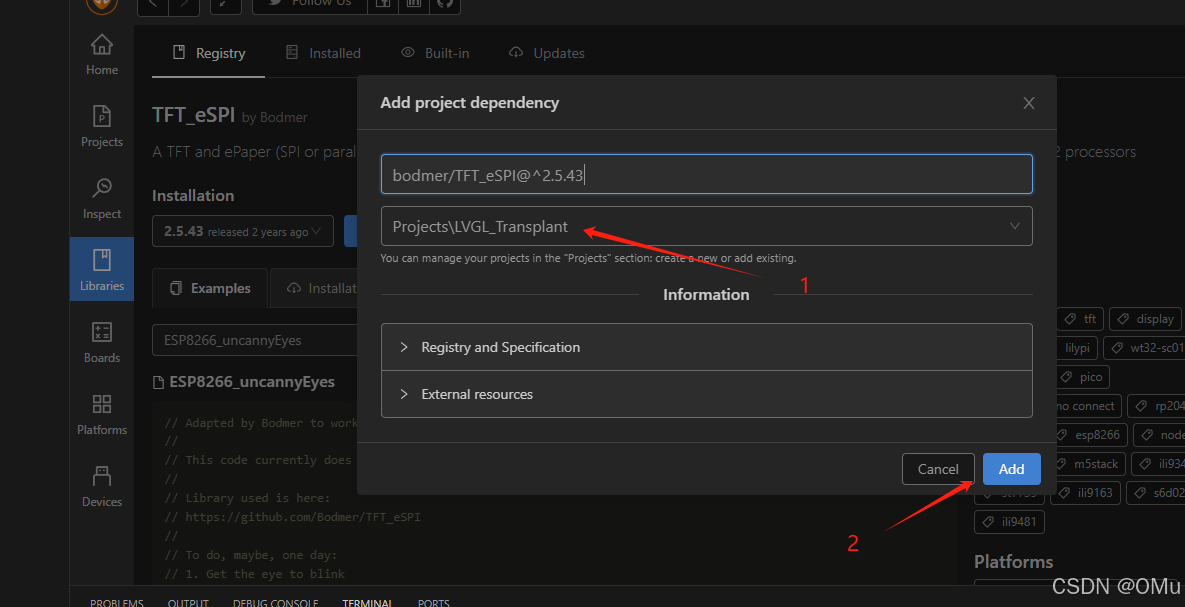The height and width of the screenshot is (607, 1185).
Task: Click the ili9481 tag
Action: click(x=1010, y=521)
